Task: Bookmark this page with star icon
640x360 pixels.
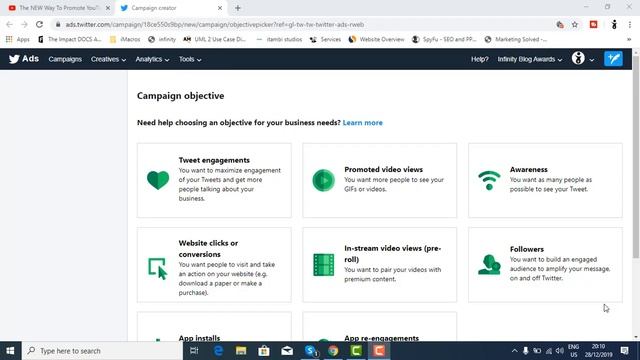Action: (575, 24)
